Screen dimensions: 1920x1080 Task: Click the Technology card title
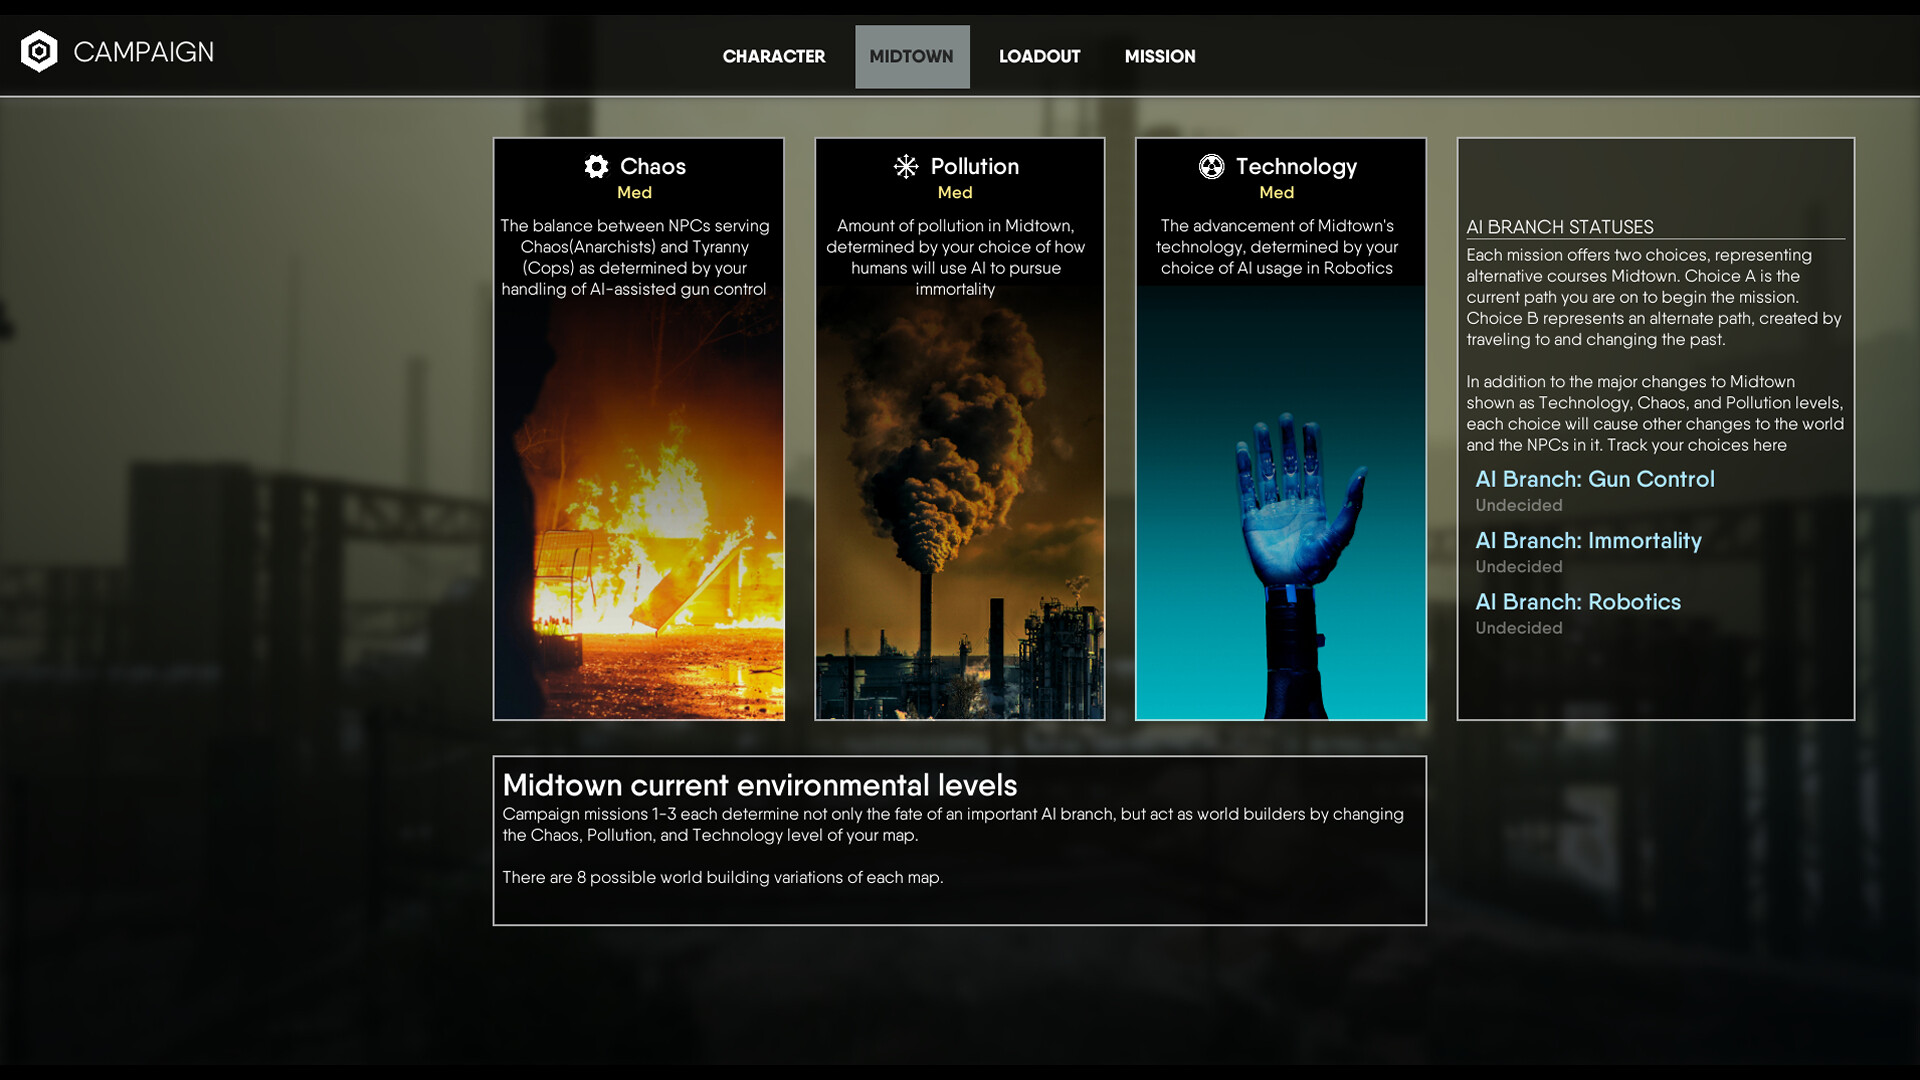coord(1296,166)
